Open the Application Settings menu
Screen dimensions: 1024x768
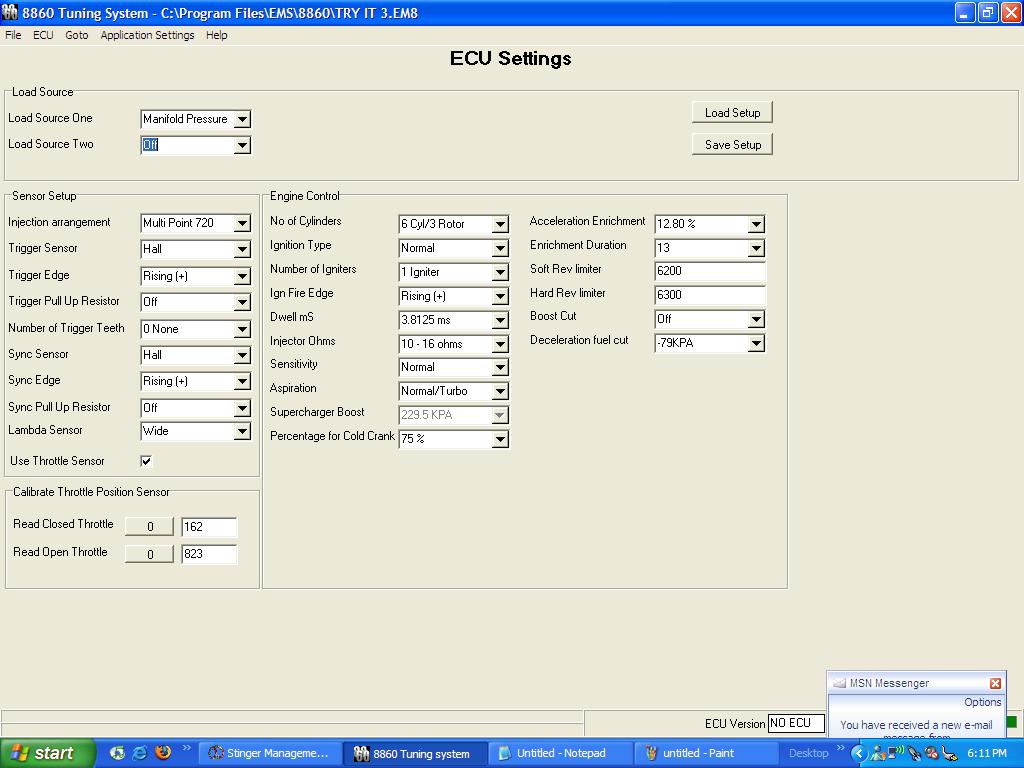(147, 35)
